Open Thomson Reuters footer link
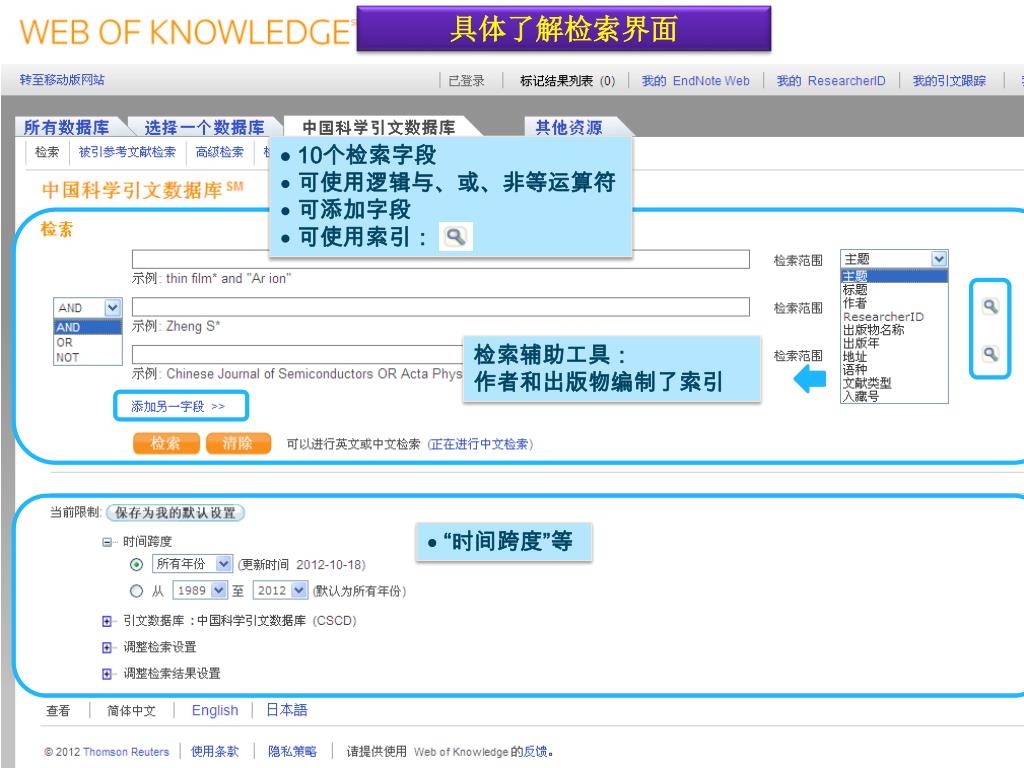 [x=126, y=752]
